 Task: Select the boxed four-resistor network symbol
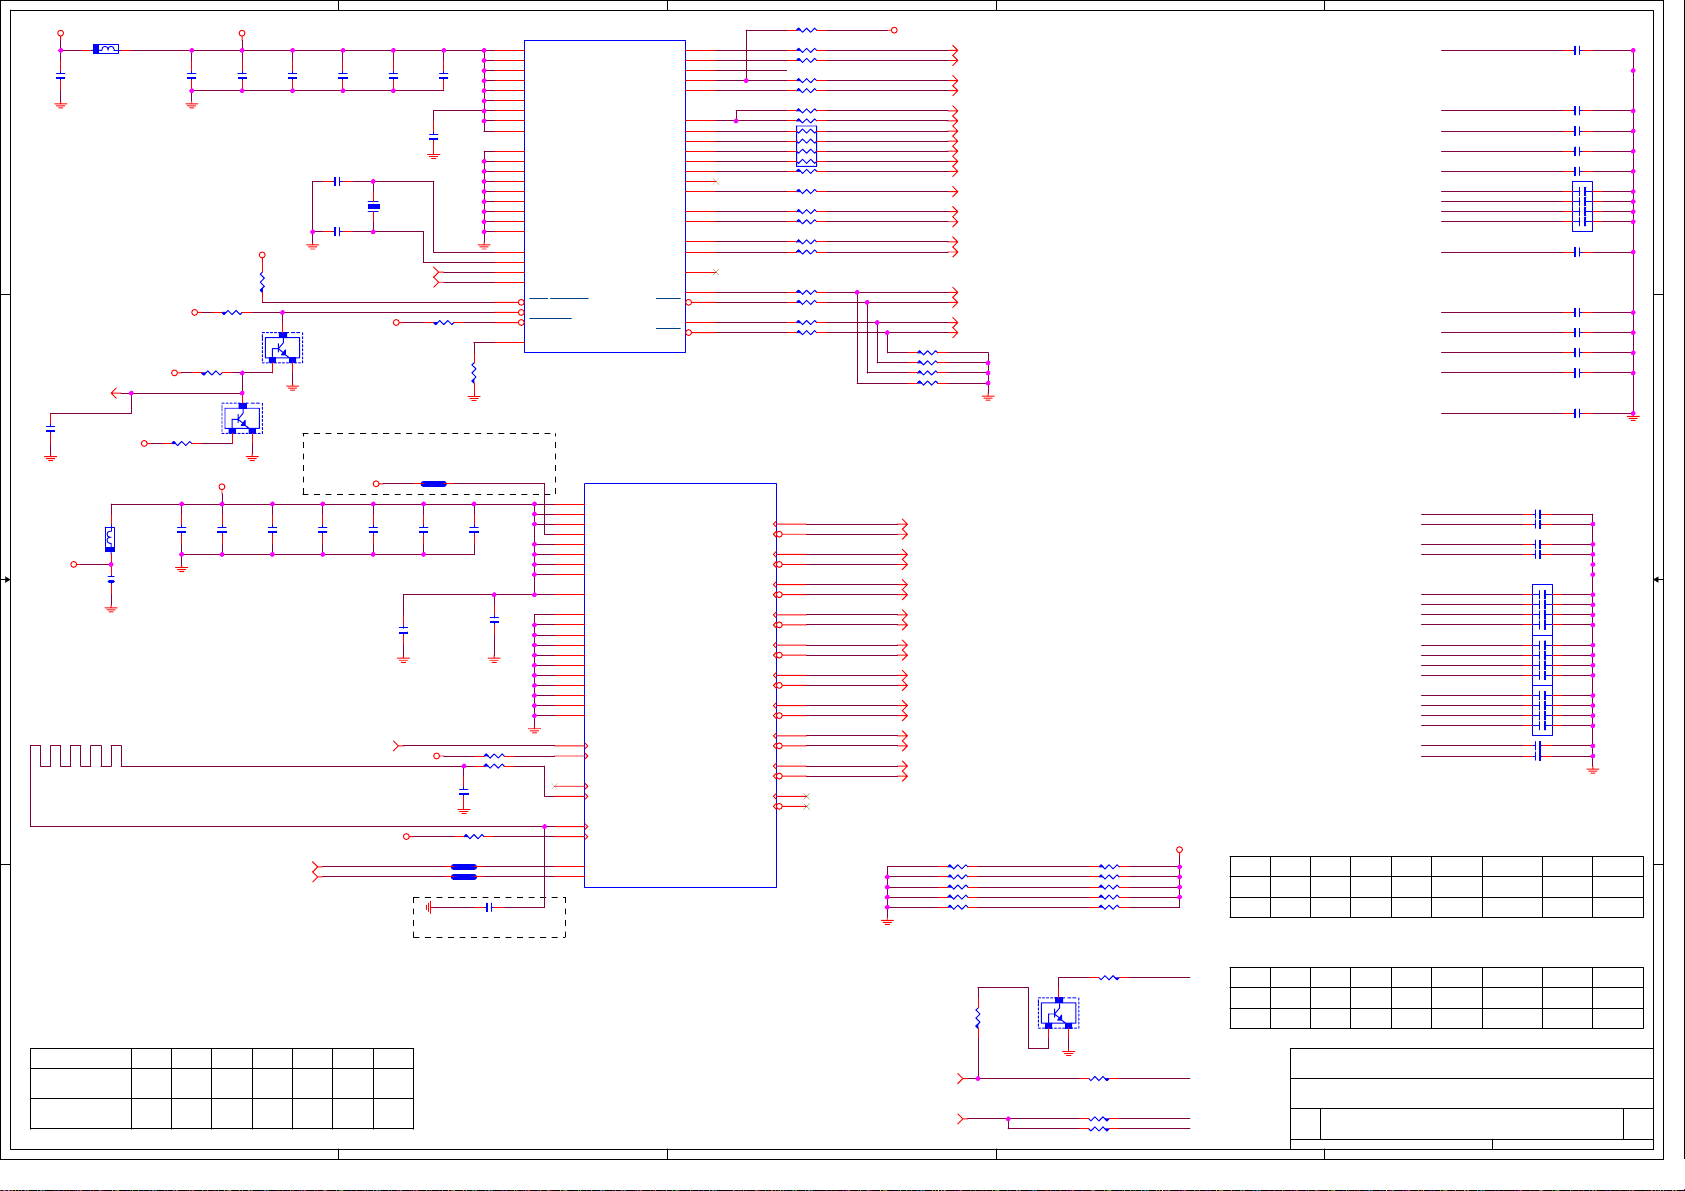[806, 146]
